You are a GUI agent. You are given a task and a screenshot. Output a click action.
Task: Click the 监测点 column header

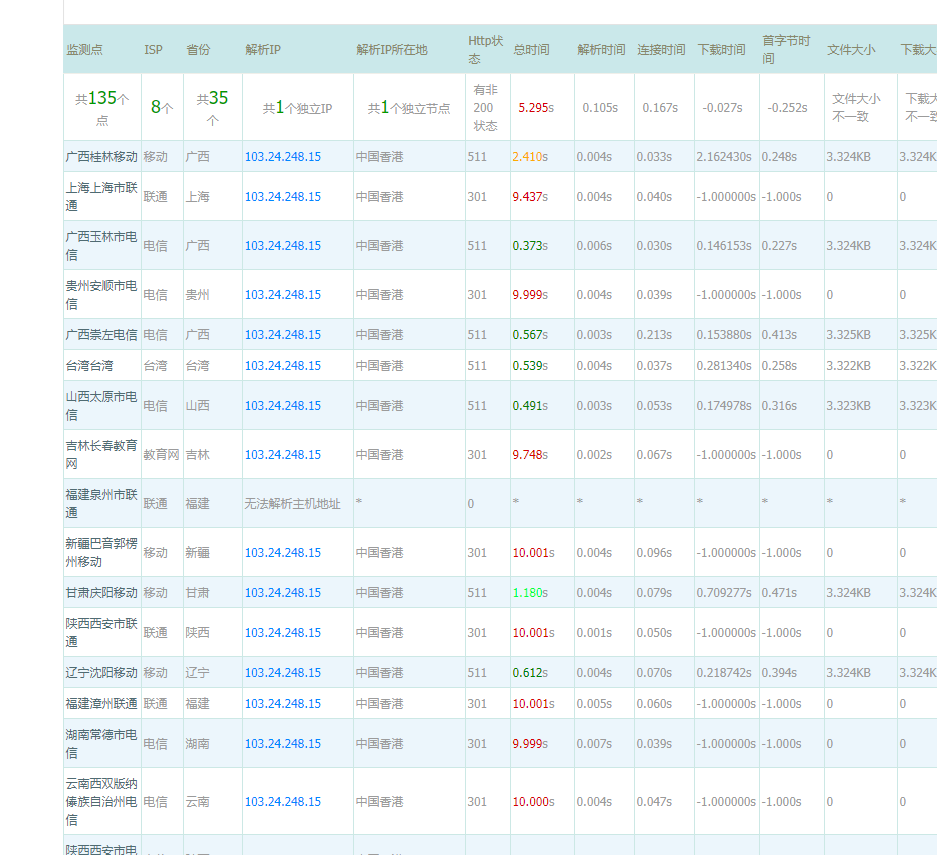click(84, 49)
